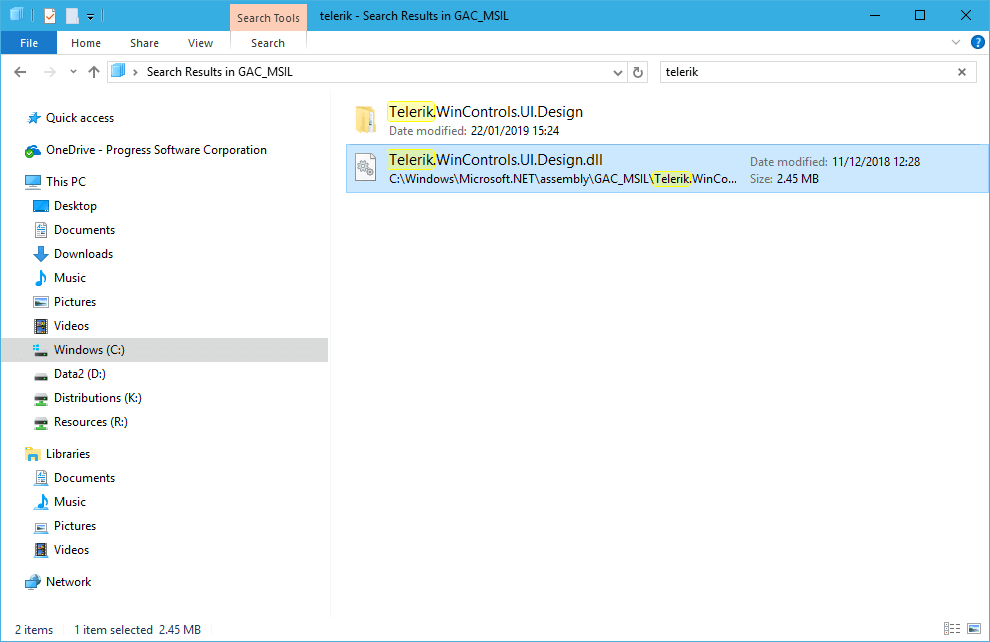Select the Search Tools contextual tab
This screenshot has height=642, width=990.
(268, 18)
